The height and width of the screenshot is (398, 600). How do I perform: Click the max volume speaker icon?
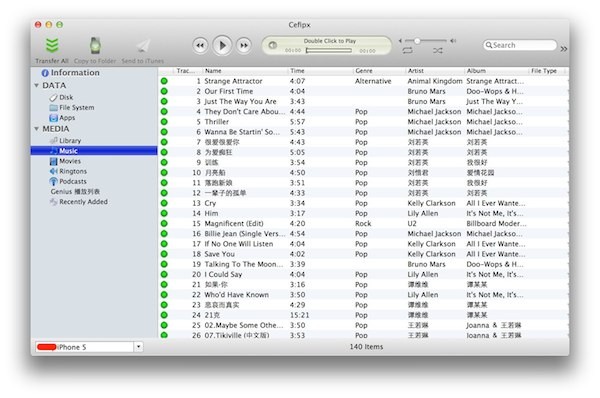453,41
